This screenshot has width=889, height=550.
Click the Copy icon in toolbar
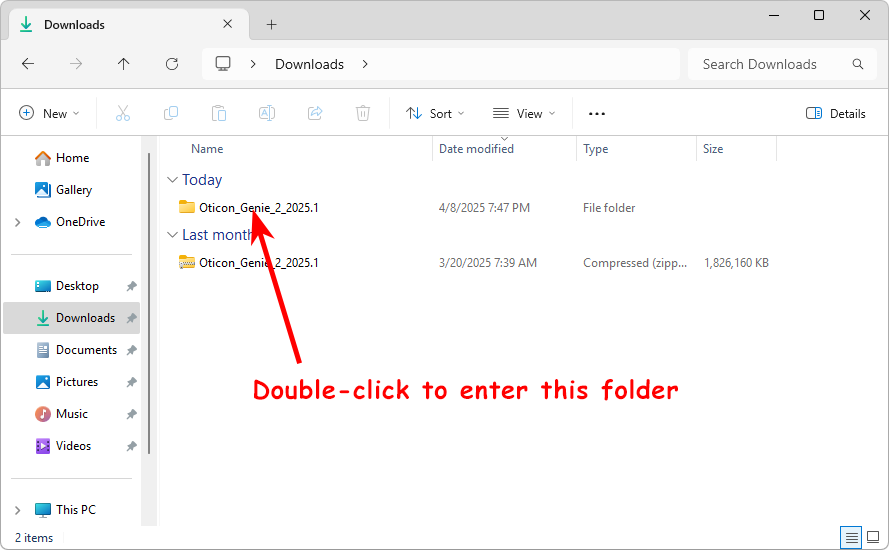[x=171, y=114]
